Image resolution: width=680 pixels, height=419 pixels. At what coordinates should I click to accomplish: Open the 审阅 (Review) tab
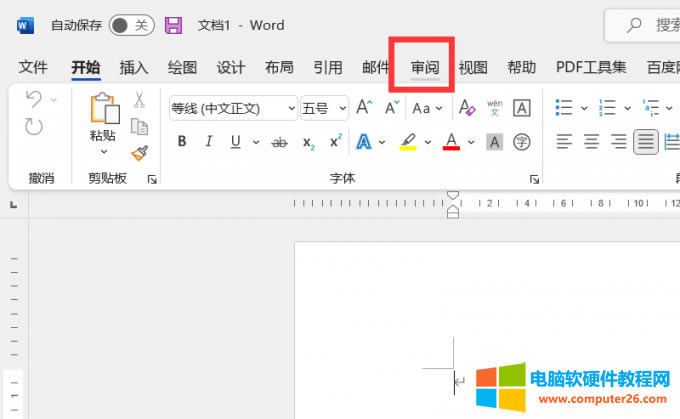click(x=424, y=67)
